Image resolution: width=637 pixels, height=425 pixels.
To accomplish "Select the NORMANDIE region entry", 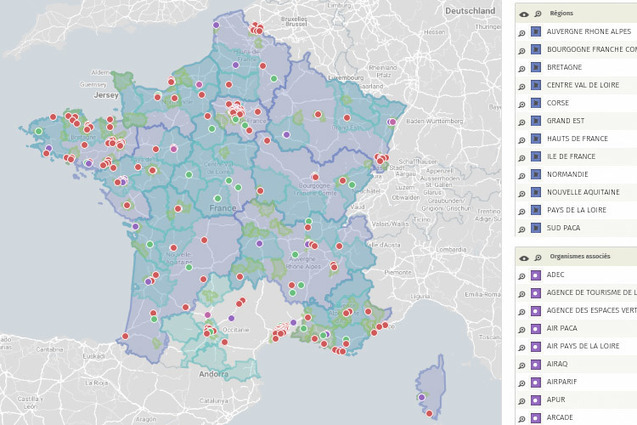I will coord(567,174).
